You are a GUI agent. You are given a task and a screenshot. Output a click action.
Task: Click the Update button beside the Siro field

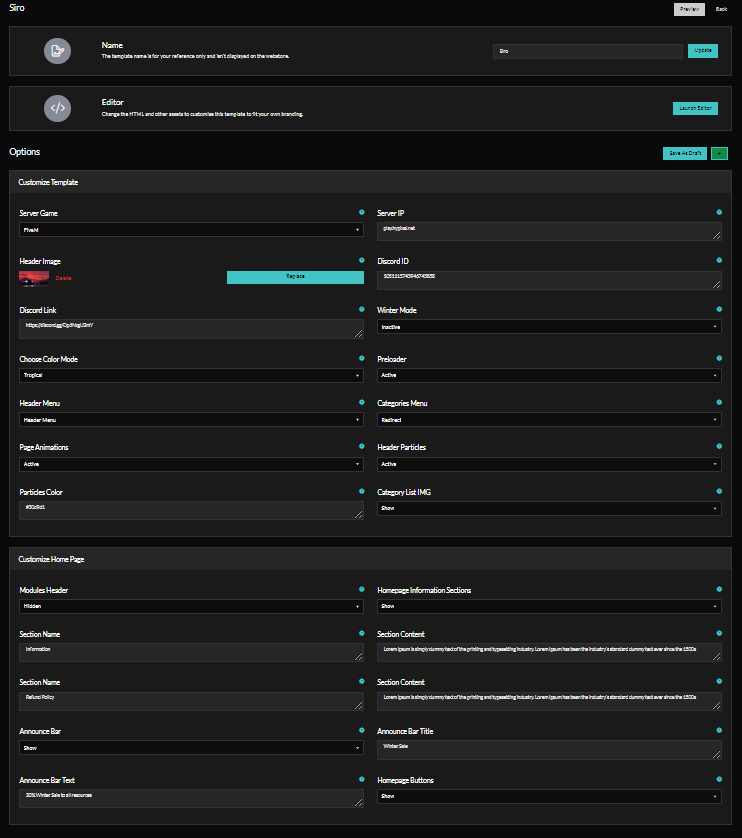pos(702,51)
